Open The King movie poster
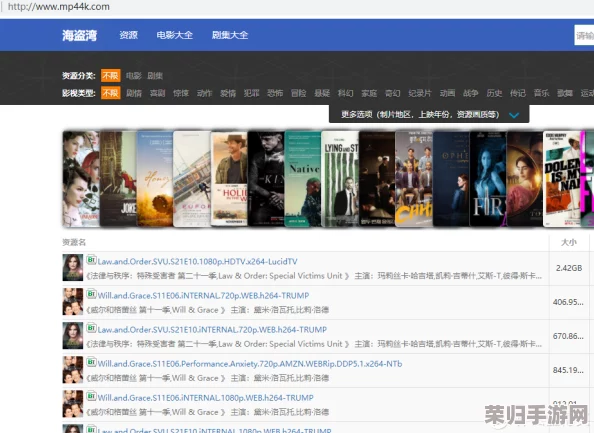Viewport: 594px width, 433px height. point(266,179)
